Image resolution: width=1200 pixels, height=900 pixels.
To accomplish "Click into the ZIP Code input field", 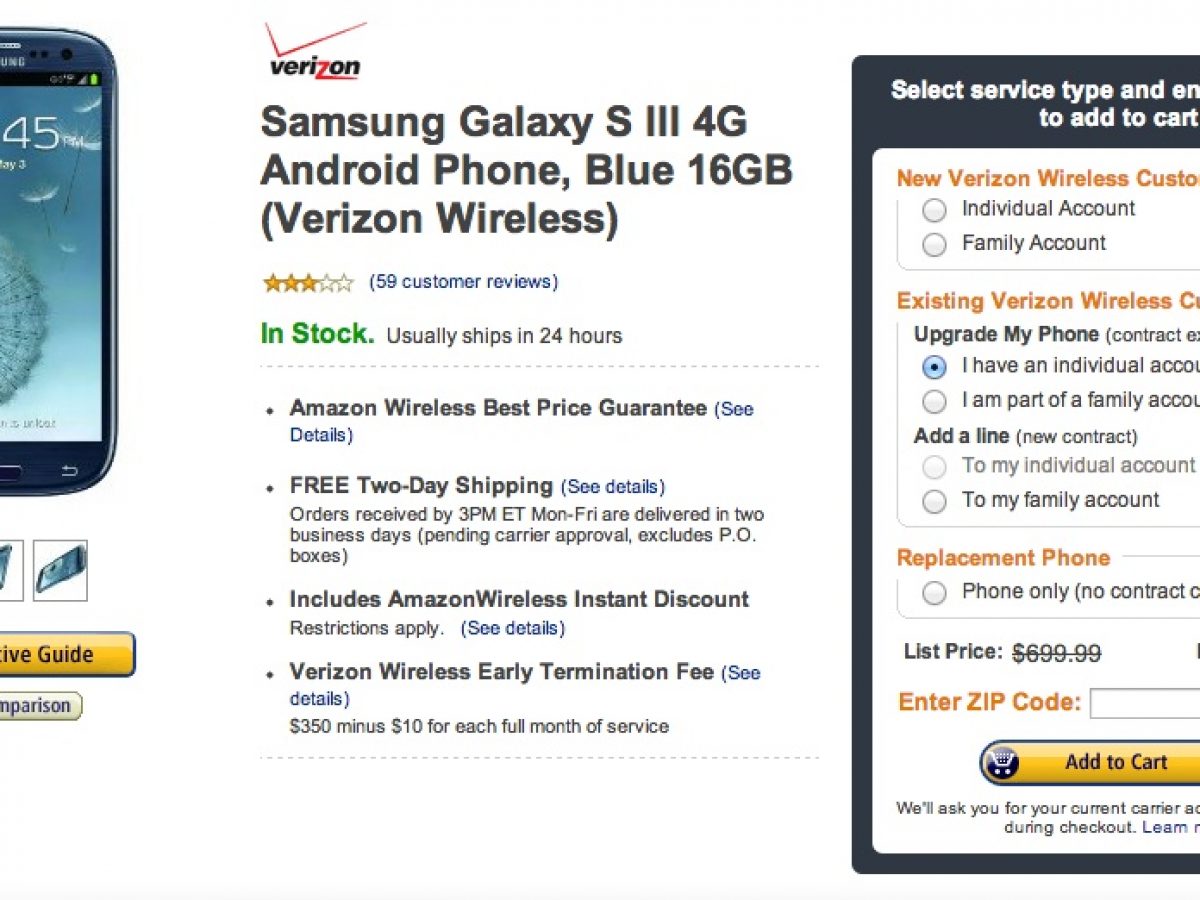I will click(1145, 703).
